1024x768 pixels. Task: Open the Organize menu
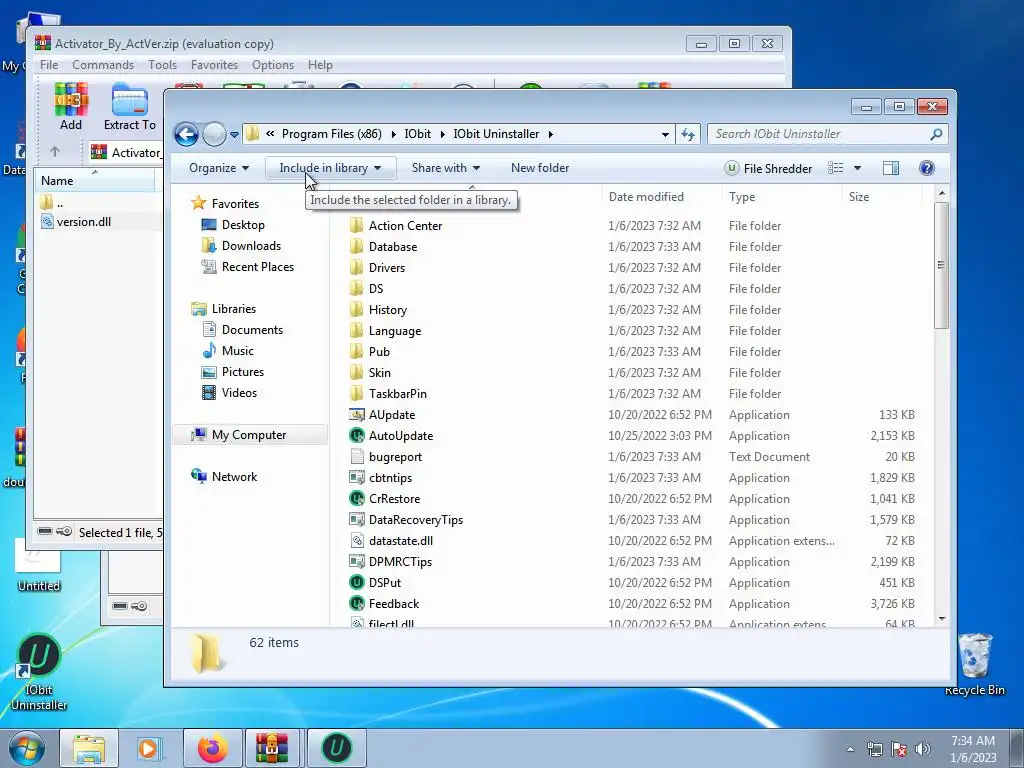click(219, 168)
